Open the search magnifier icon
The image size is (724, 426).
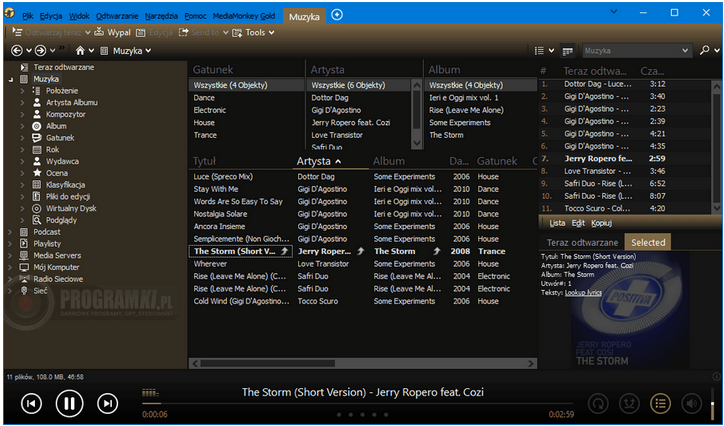point(705,51)
